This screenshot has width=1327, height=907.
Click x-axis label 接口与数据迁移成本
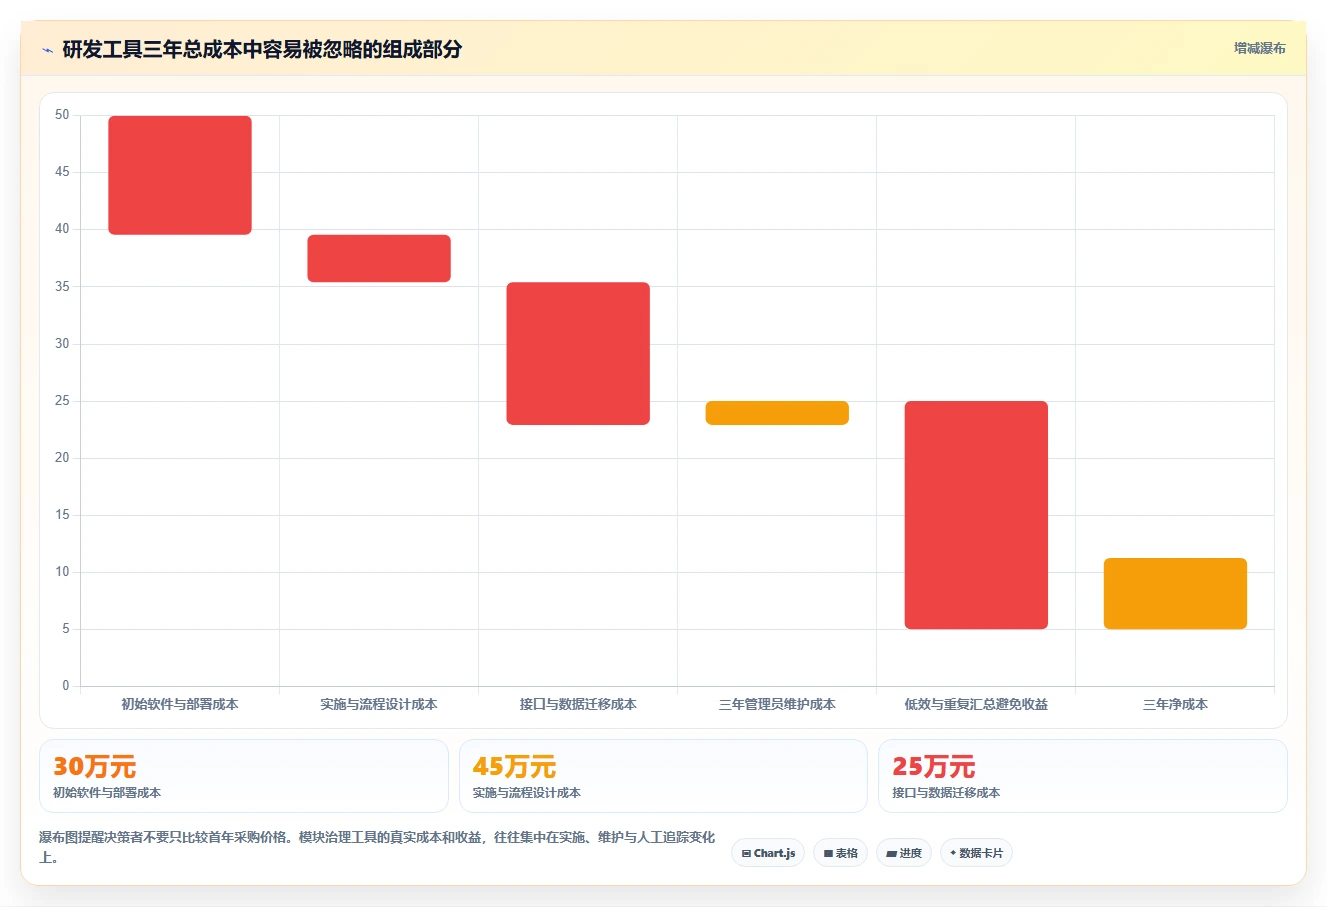[578, 704]
